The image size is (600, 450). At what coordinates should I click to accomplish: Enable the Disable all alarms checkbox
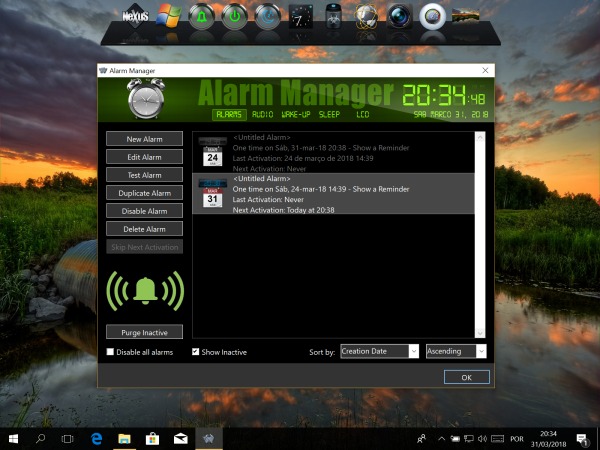111,352
